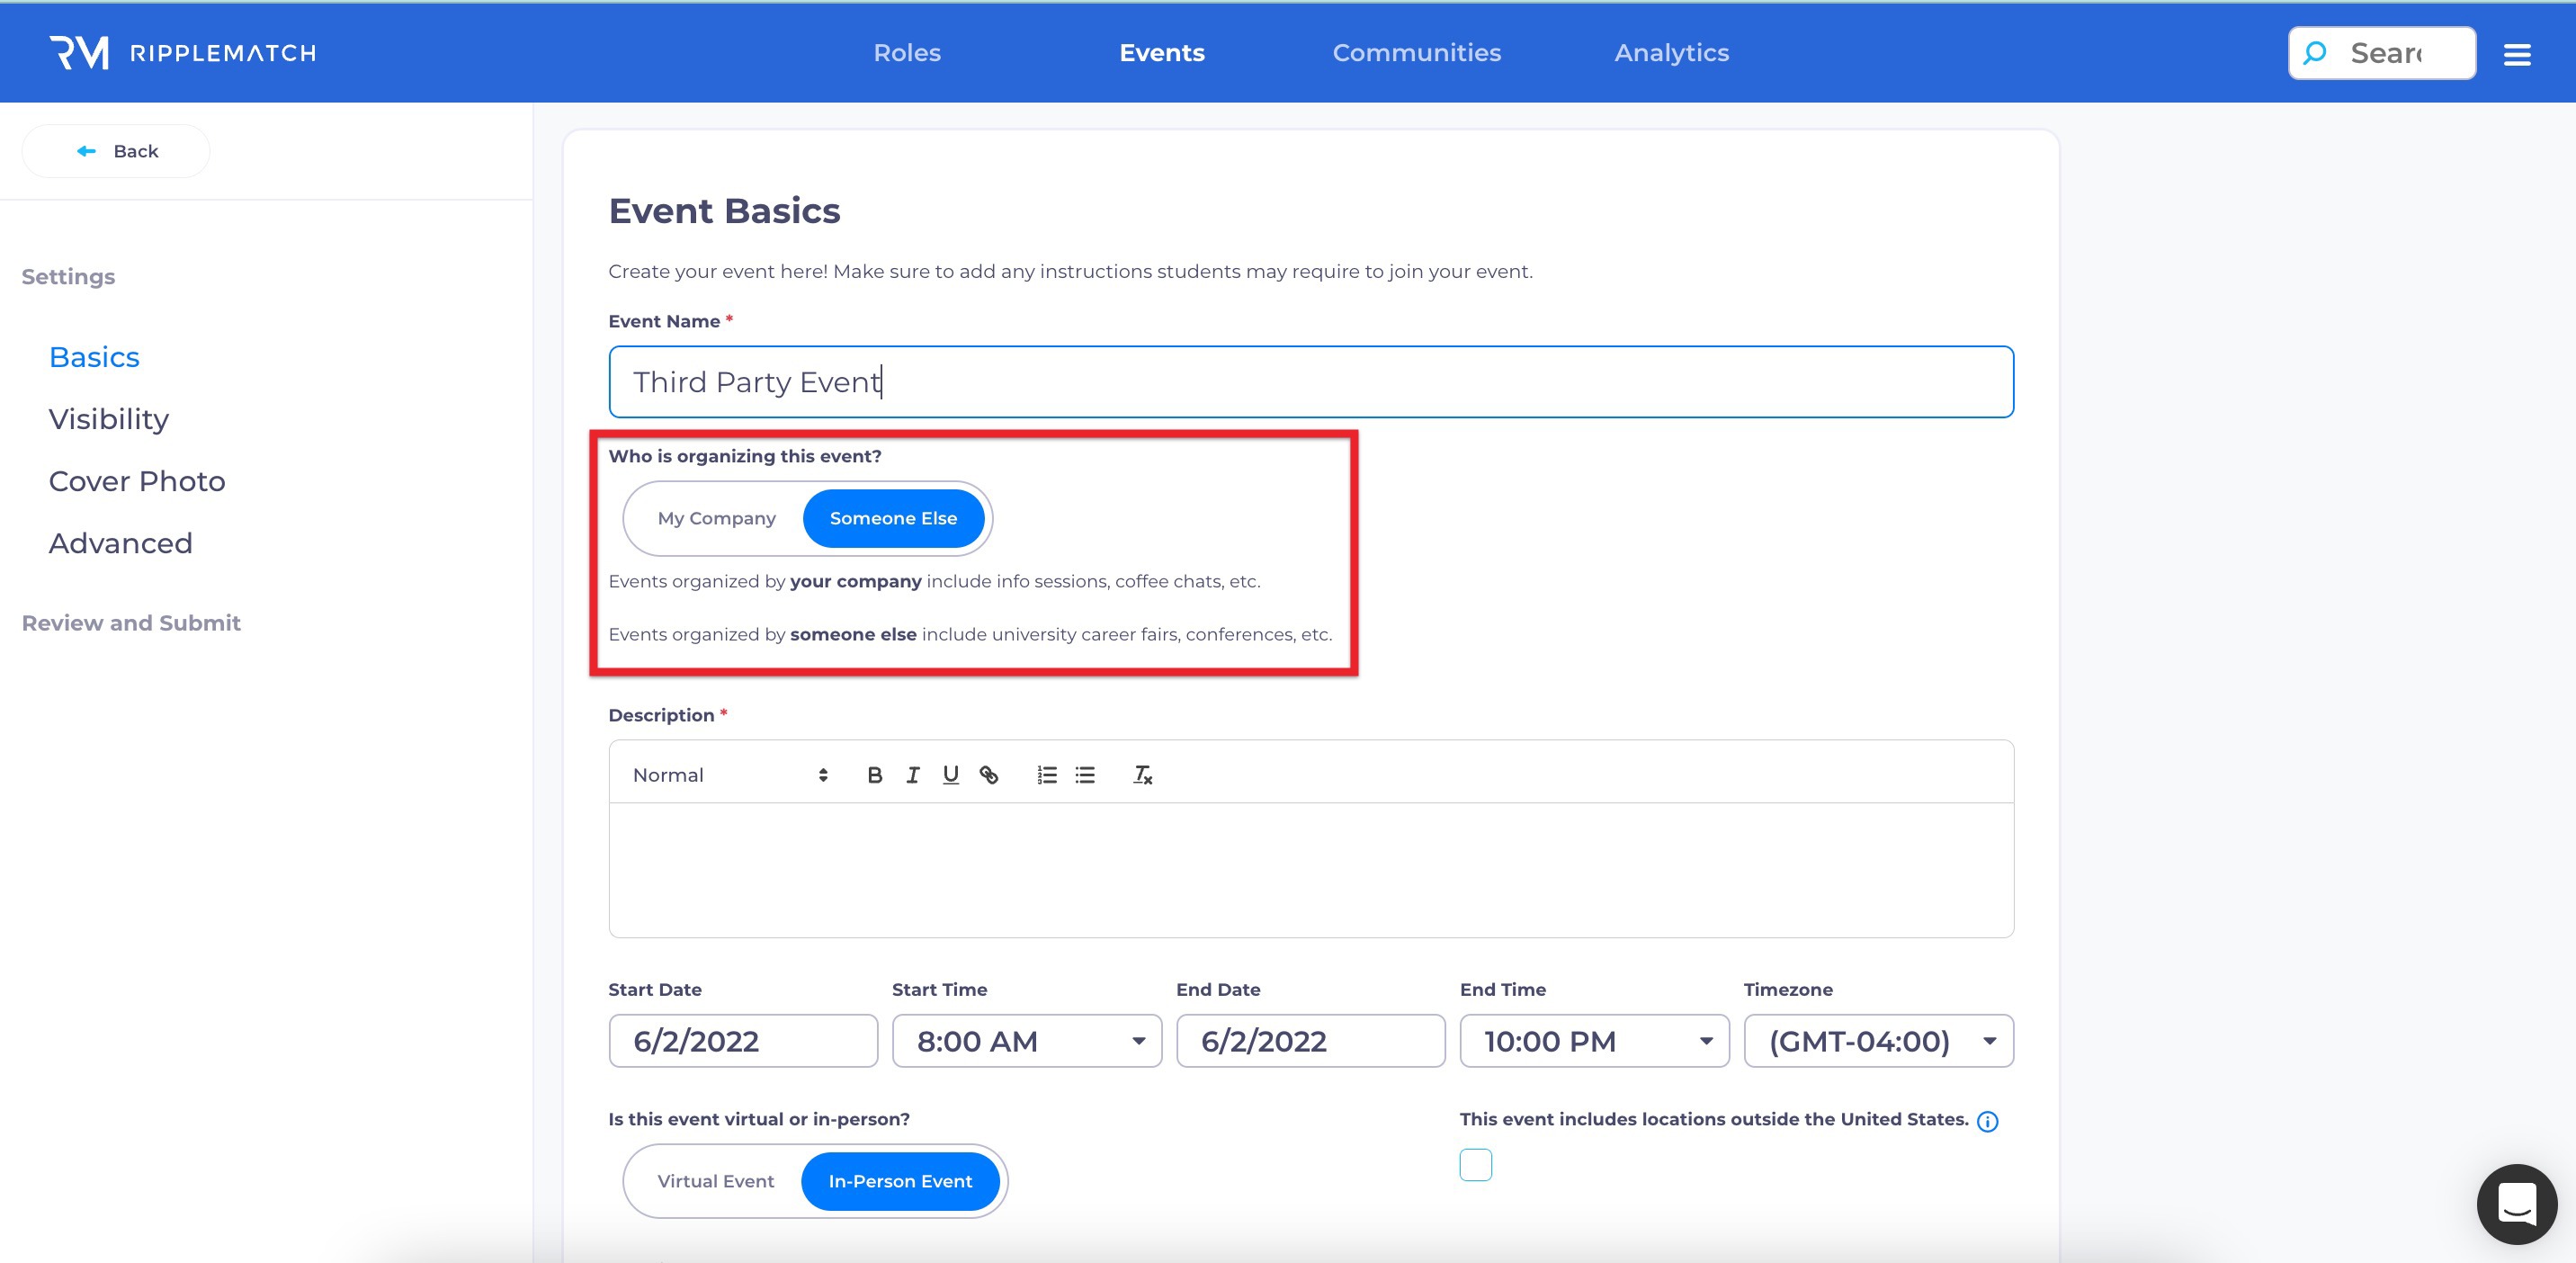Apply underline formatting in description

(950, 775)
